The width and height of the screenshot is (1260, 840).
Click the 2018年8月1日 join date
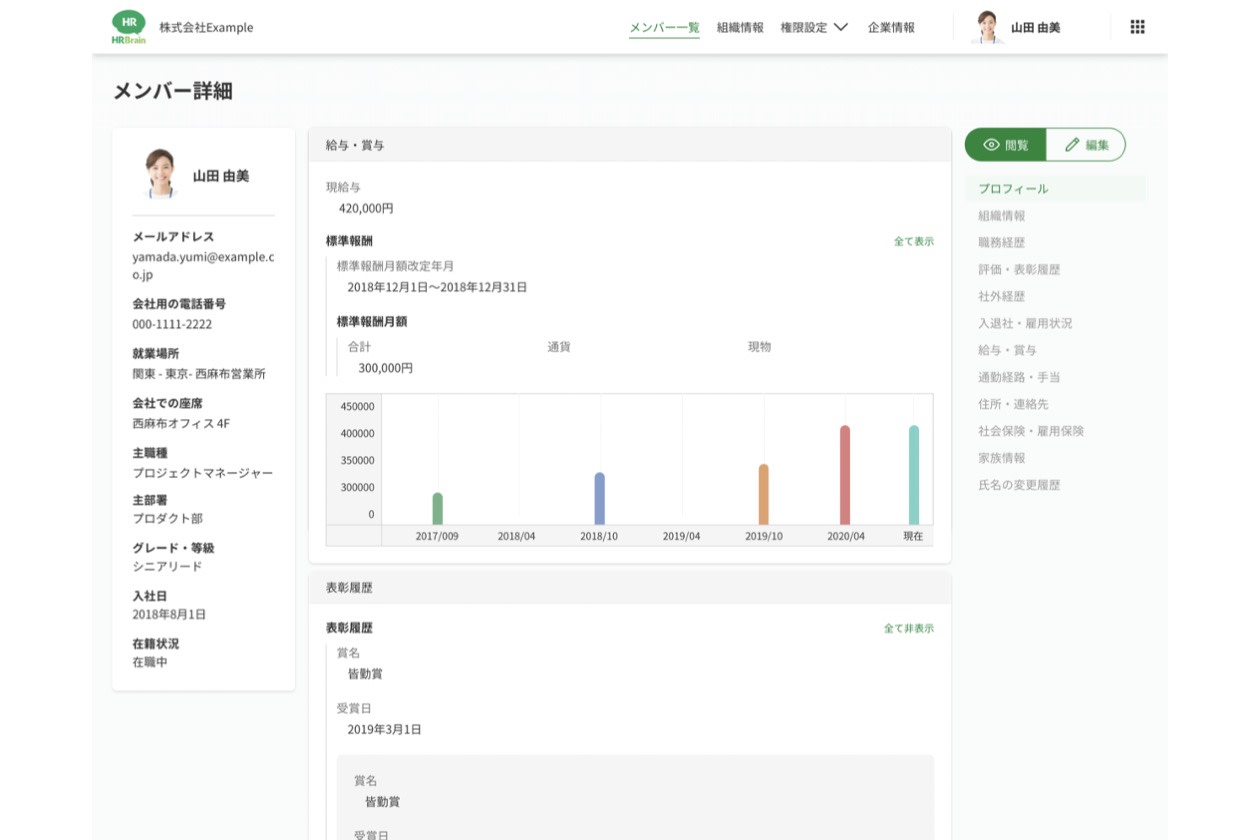point(169,614)
